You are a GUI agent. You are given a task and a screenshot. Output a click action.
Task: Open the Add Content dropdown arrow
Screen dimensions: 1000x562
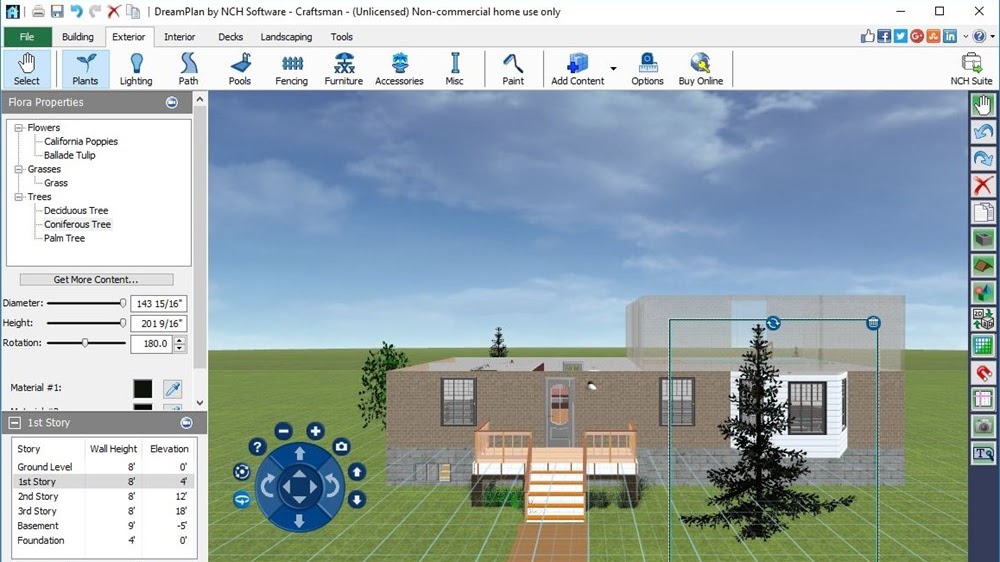(x=613, y=69)
